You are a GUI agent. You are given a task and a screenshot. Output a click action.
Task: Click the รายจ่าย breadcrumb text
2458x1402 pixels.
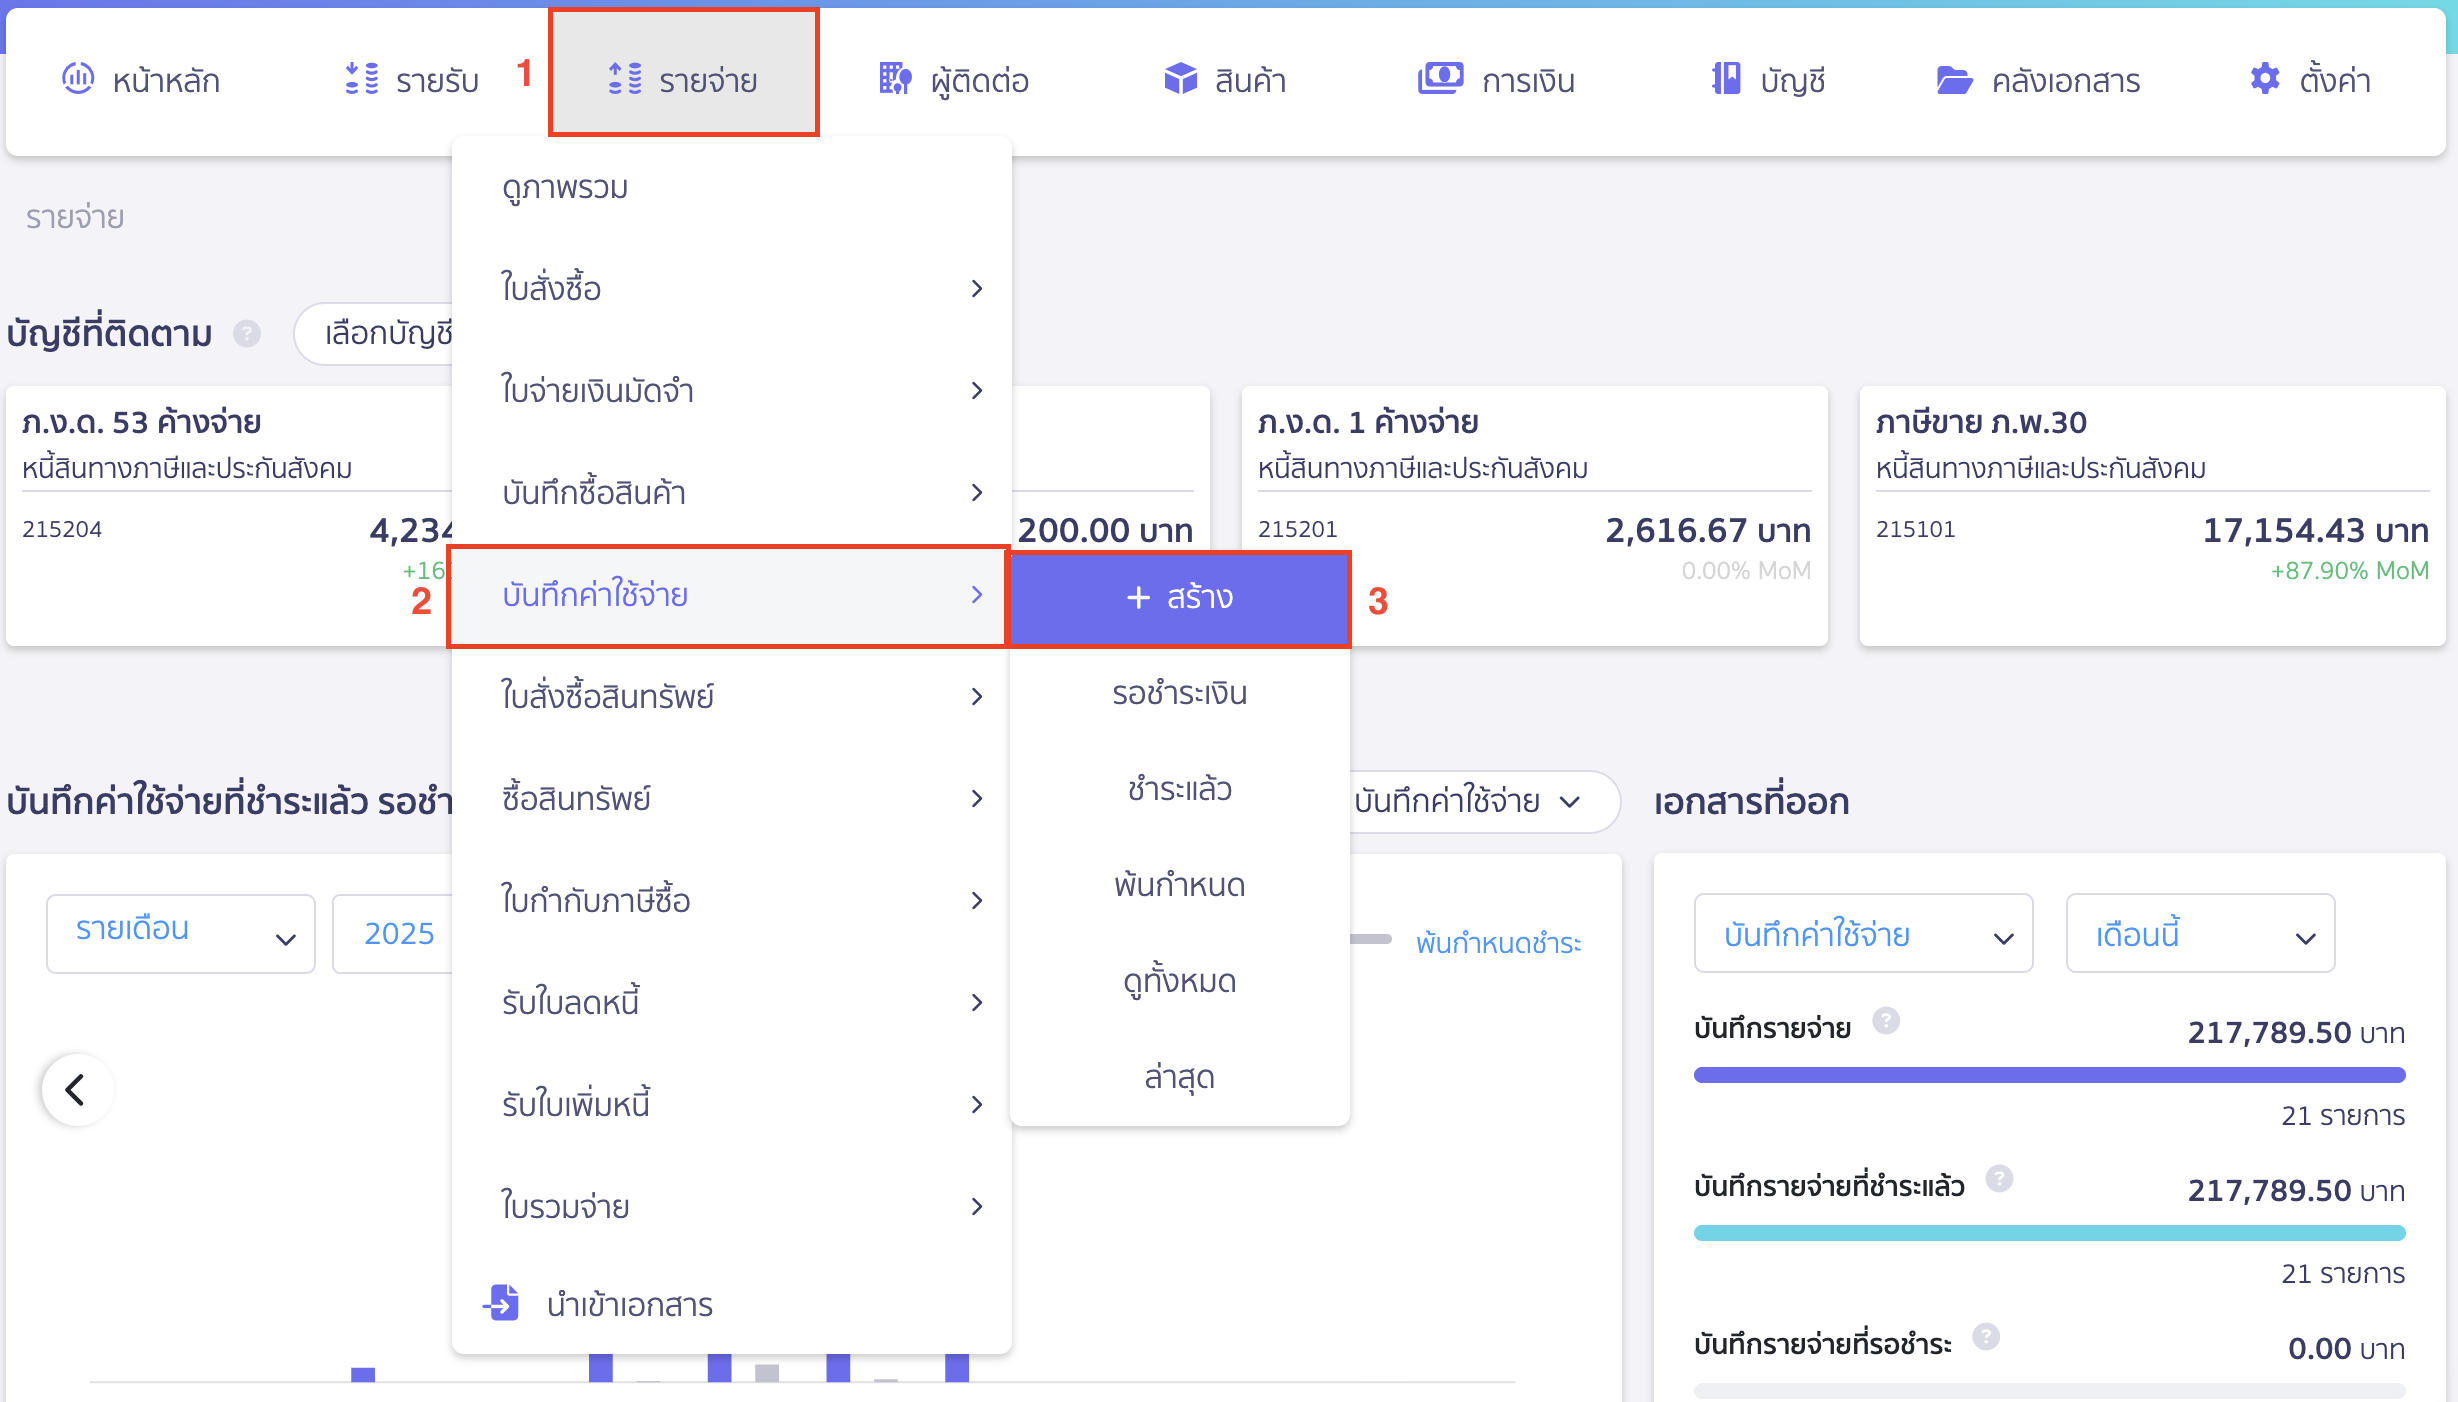(75, 217)
